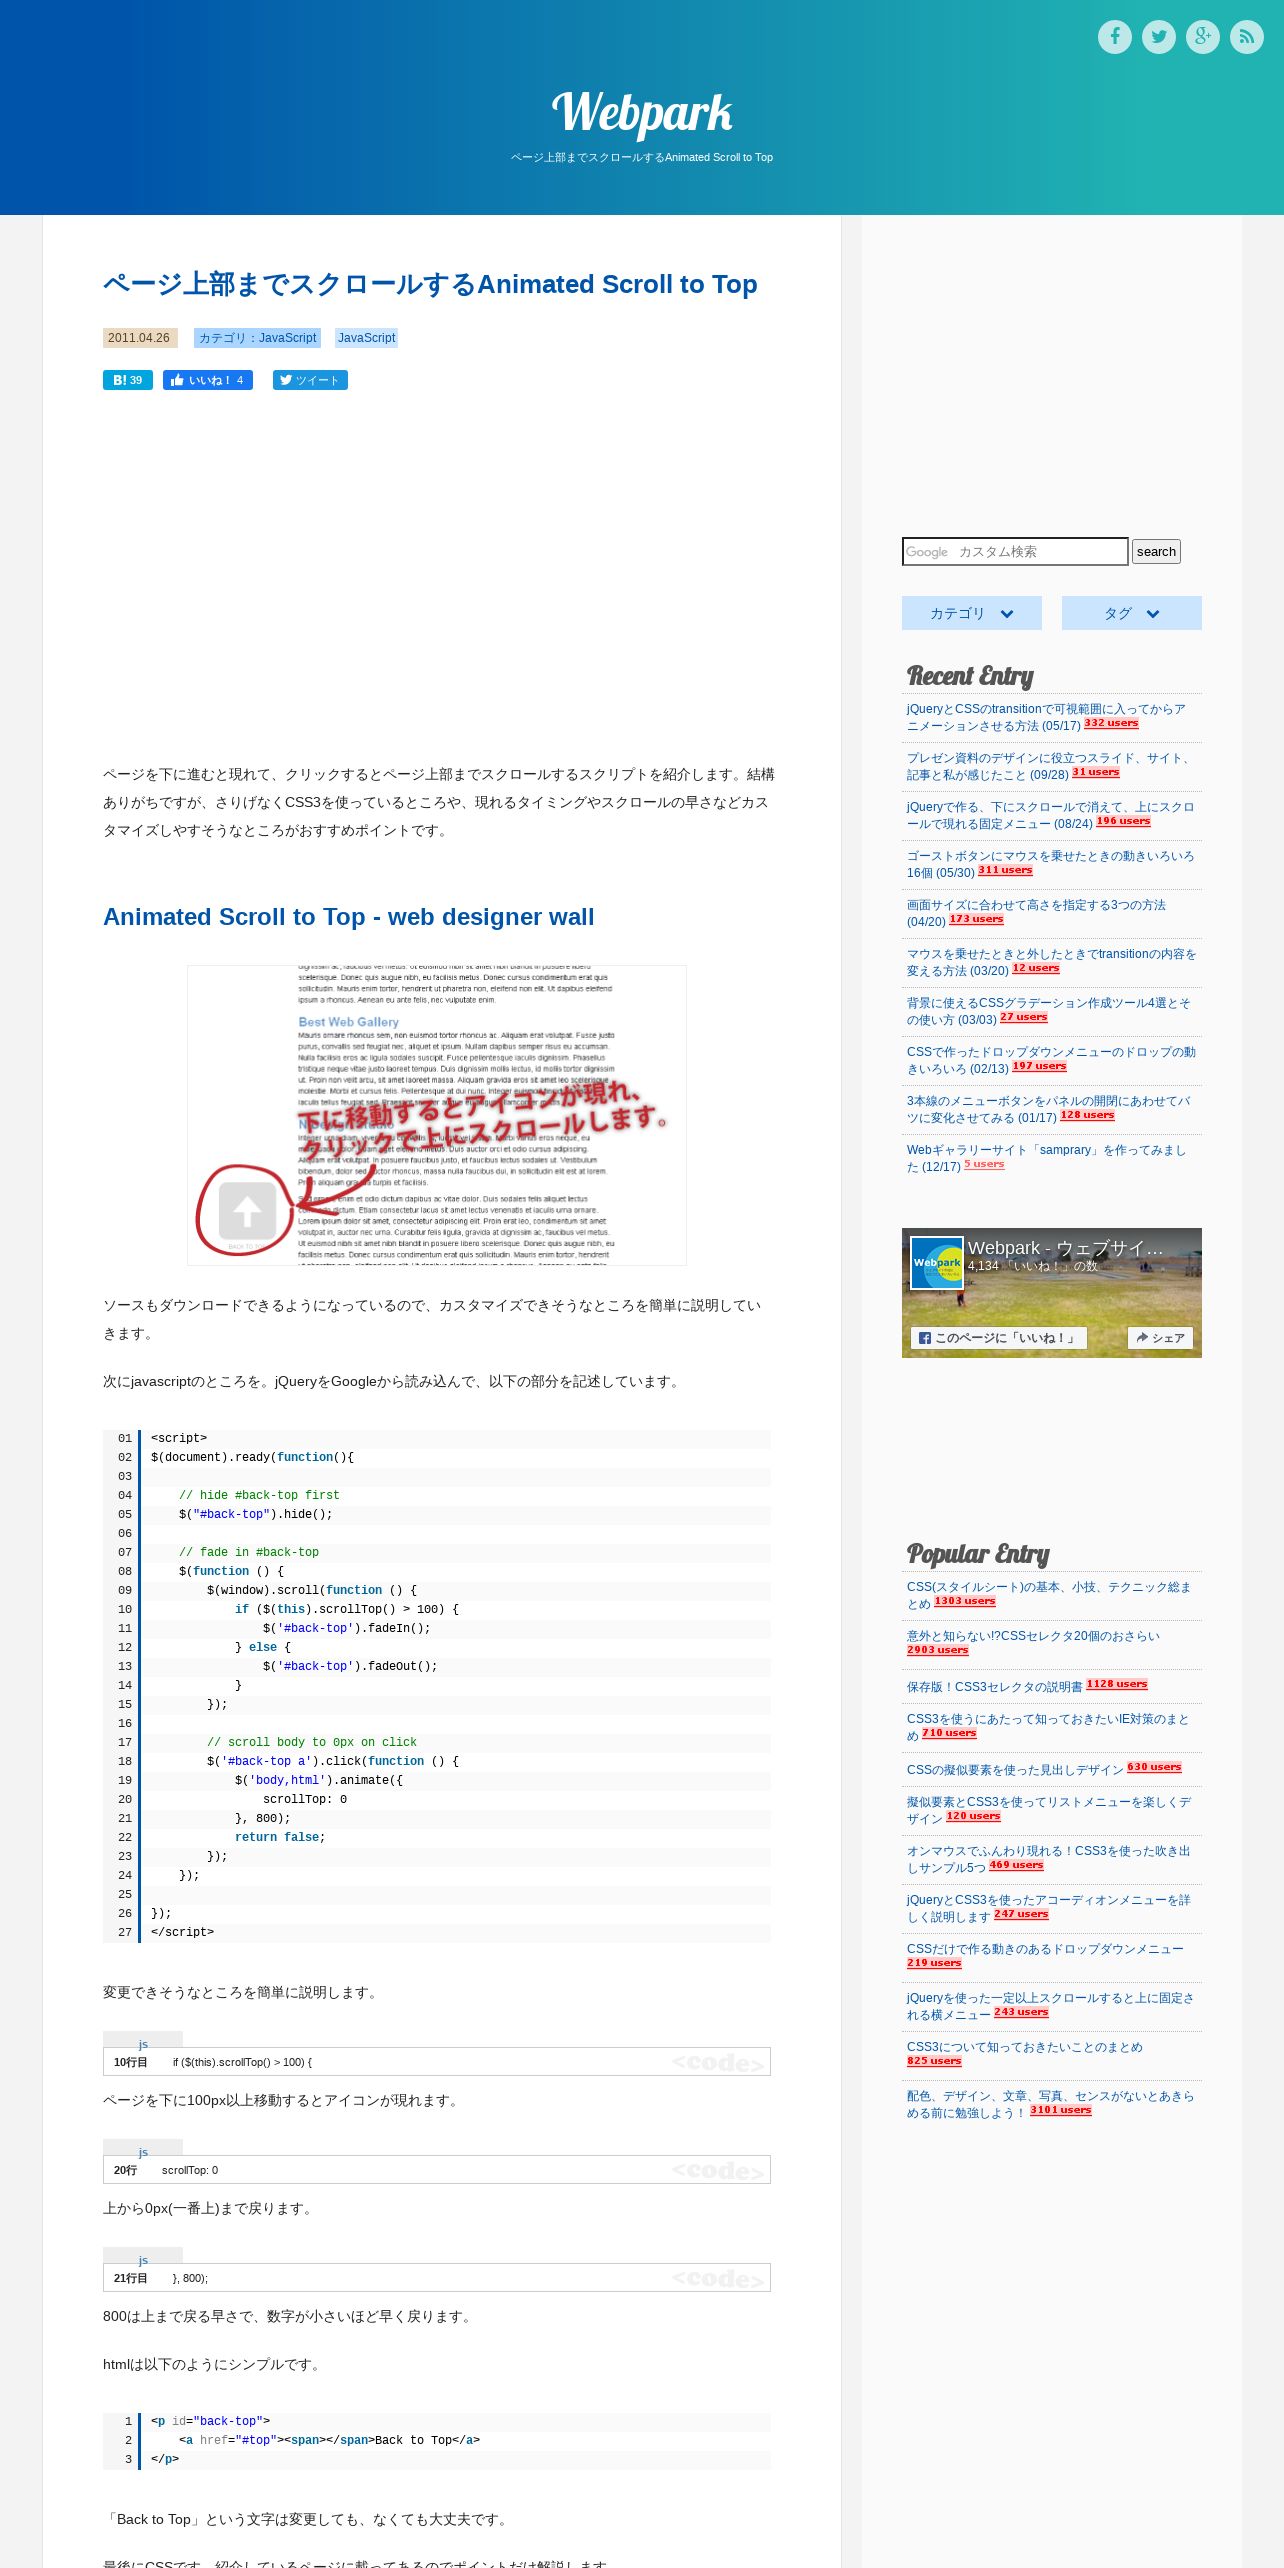Click the Webpark logo title
The height and width of the screenshot is (2568, 1284).
click(x=642, y=113)
